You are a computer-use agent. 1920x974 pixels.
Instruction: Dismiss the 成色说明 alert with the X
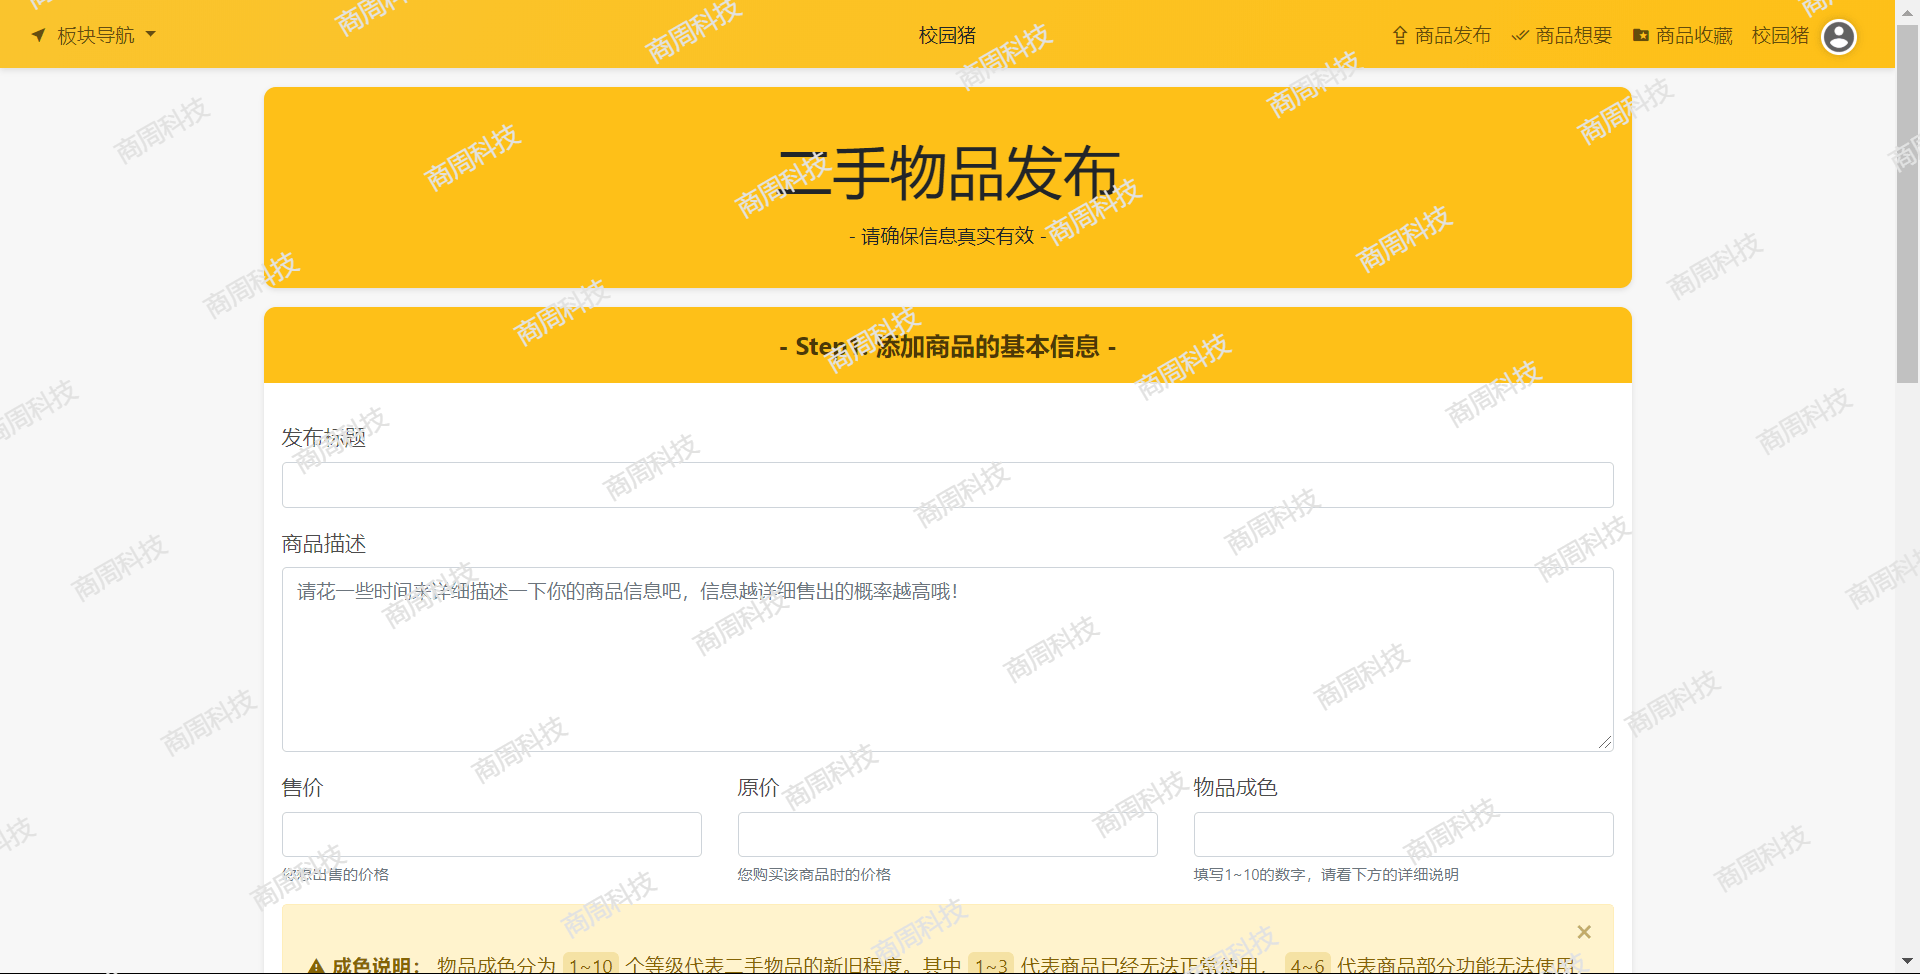click(1584, 932)
